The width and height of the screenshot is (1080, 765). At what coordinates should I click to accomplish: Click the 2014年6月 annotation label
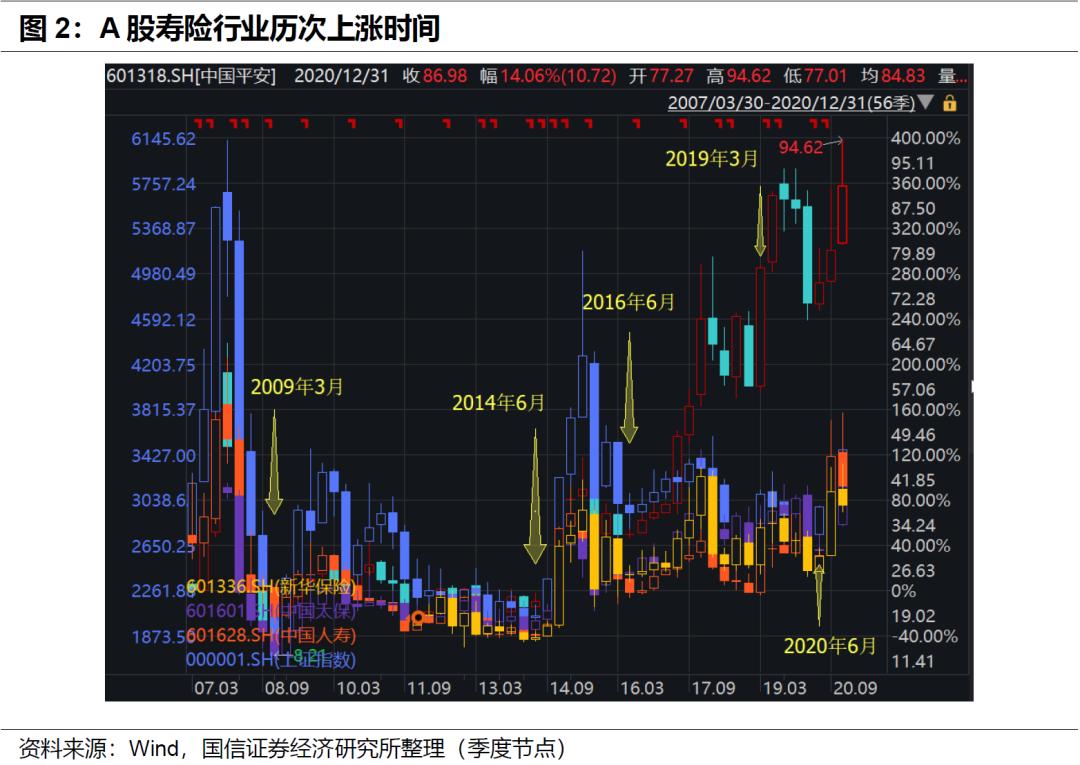pos(498,403)
